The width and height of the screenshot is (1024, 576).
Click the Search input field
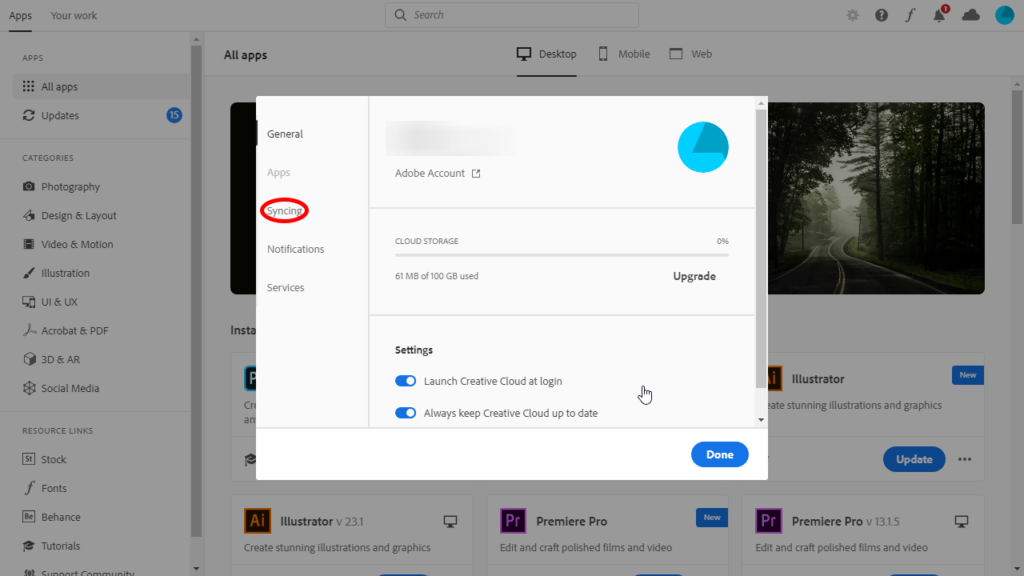[x=512, y=15]
